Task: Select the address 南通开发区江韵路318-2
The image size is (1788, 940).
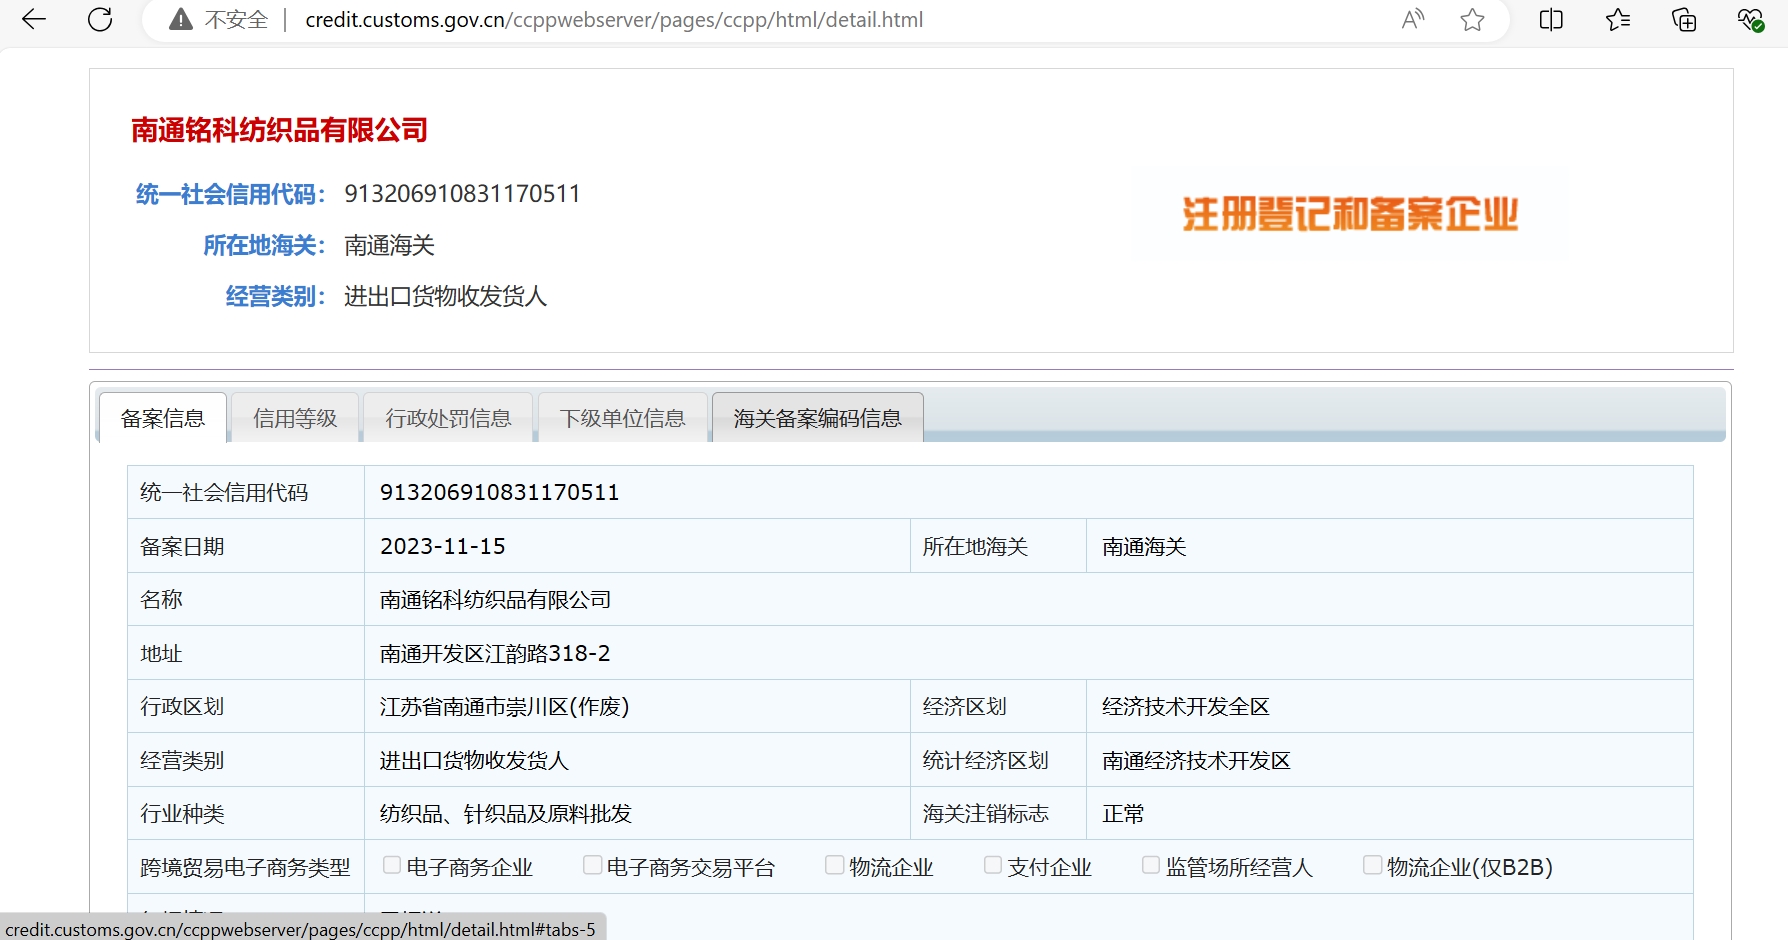Action: [x=495, y=654]
